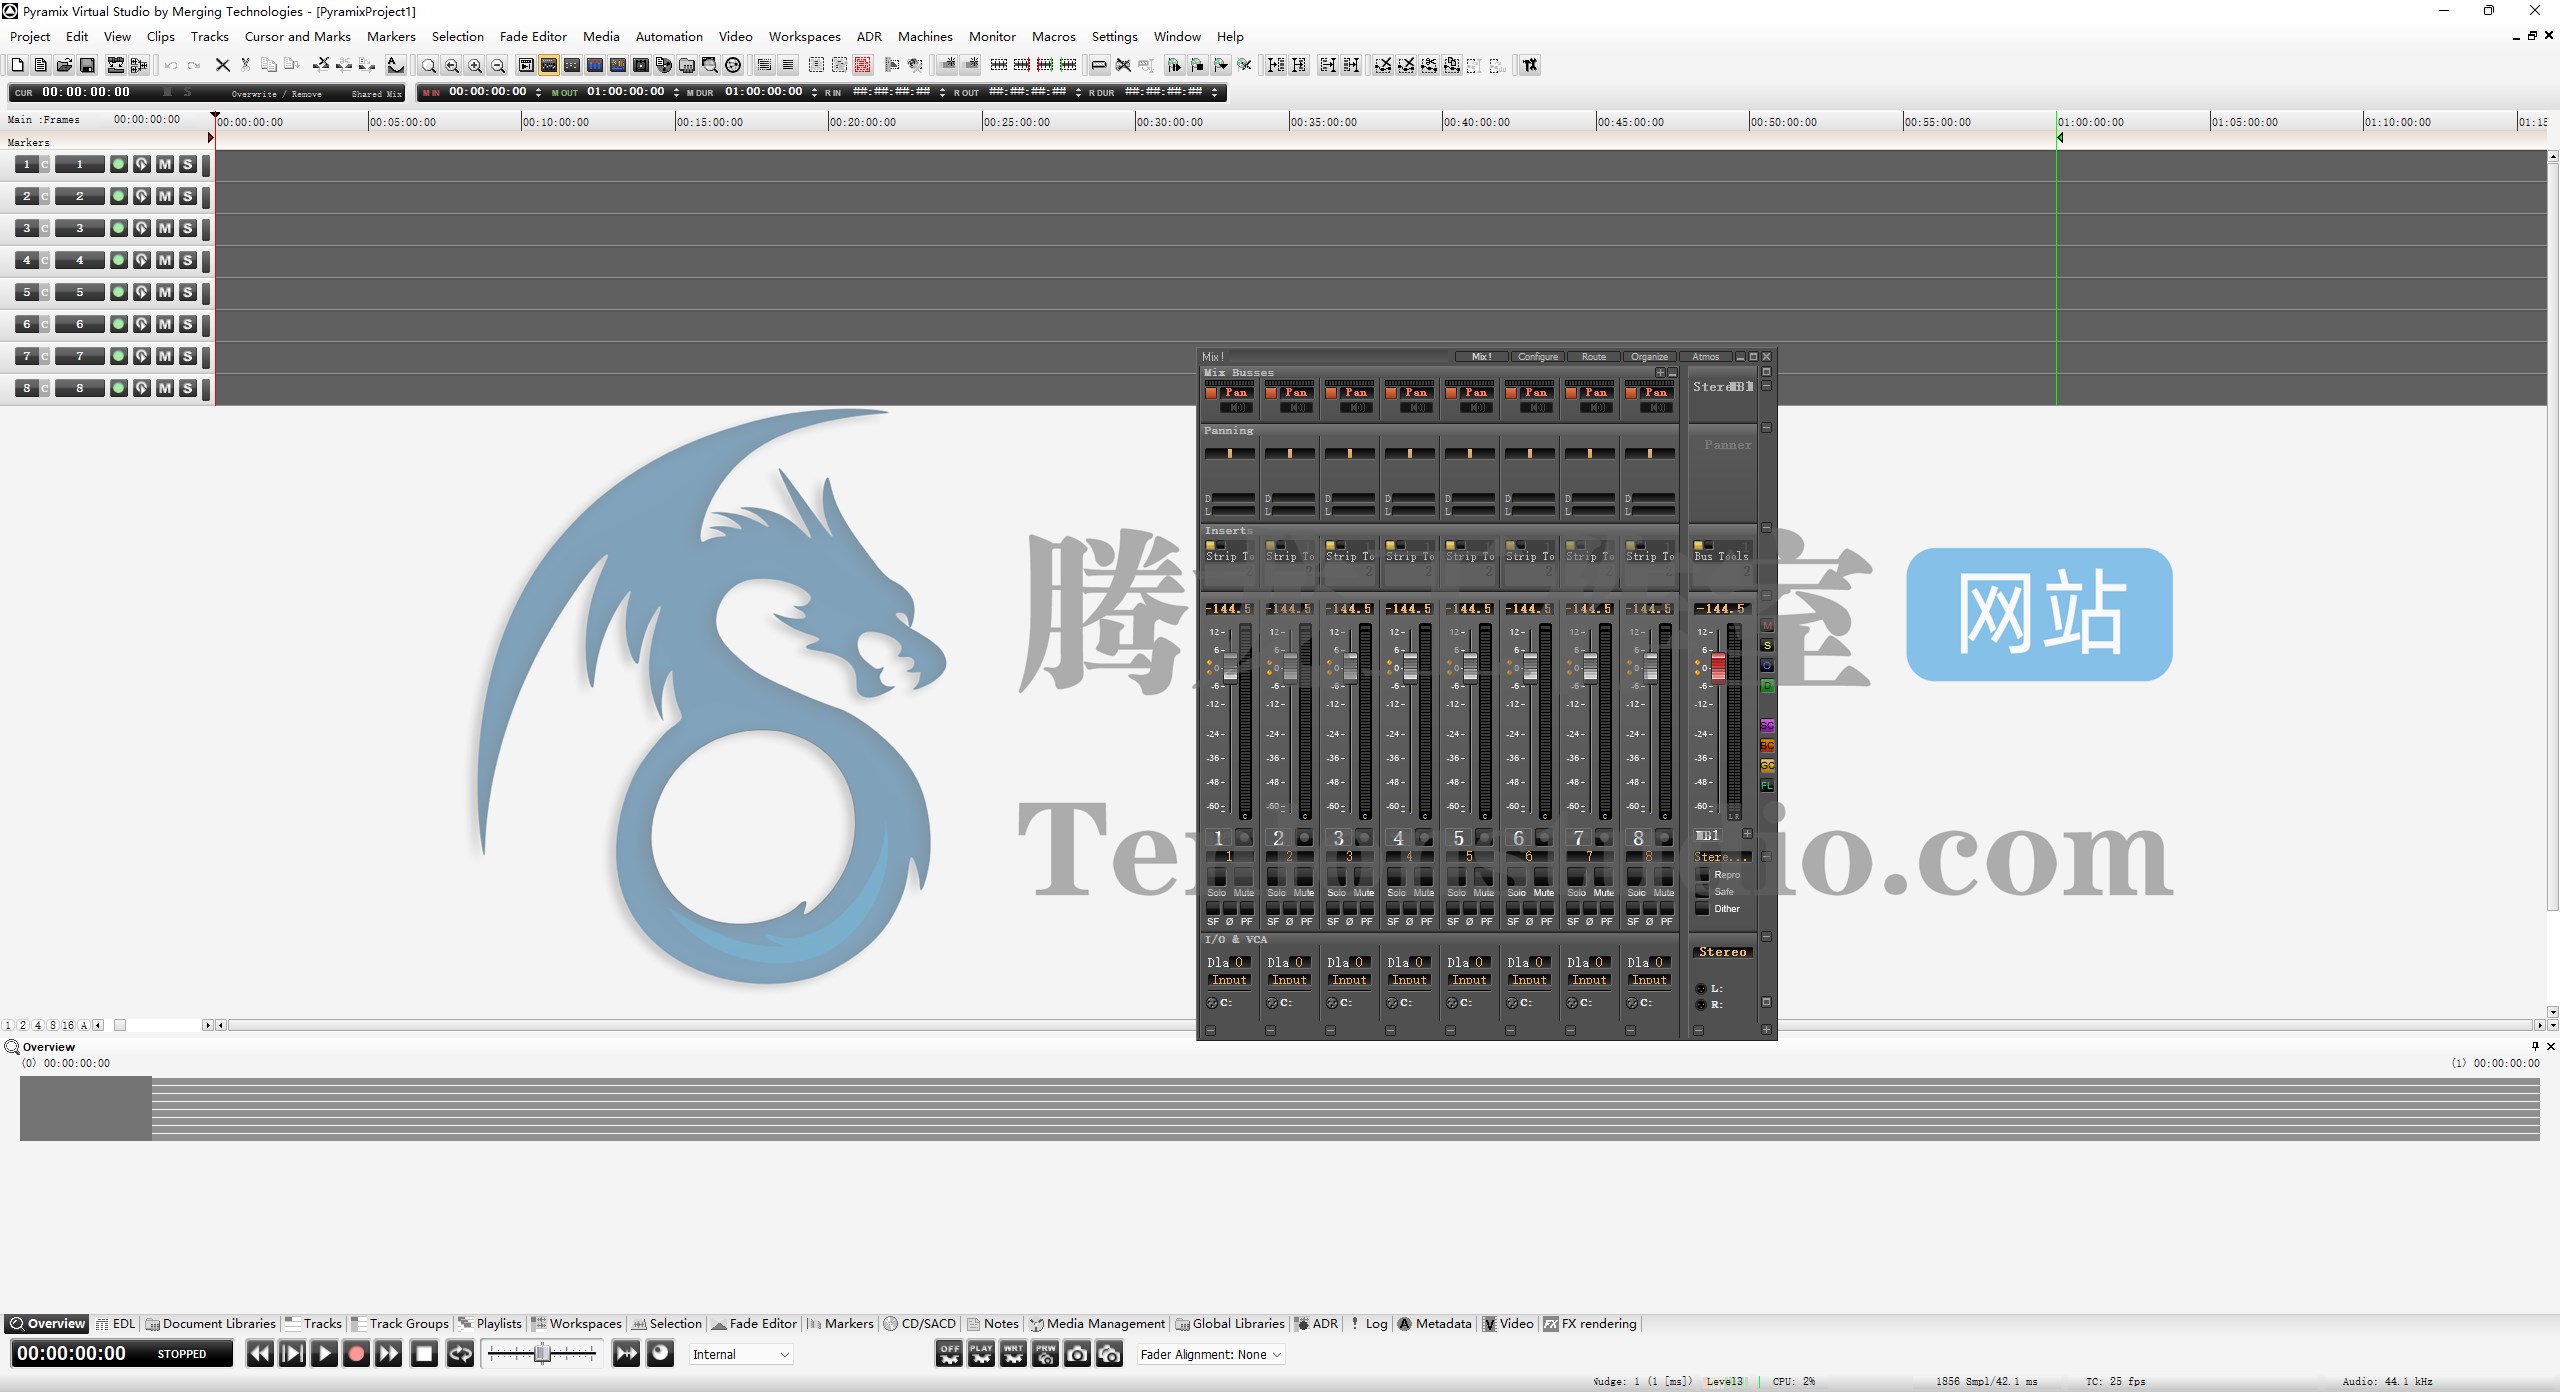The height and width of the screenshot is (1392, 2560).
Task: Click monitoring icon on track 3
Action: 142,228
